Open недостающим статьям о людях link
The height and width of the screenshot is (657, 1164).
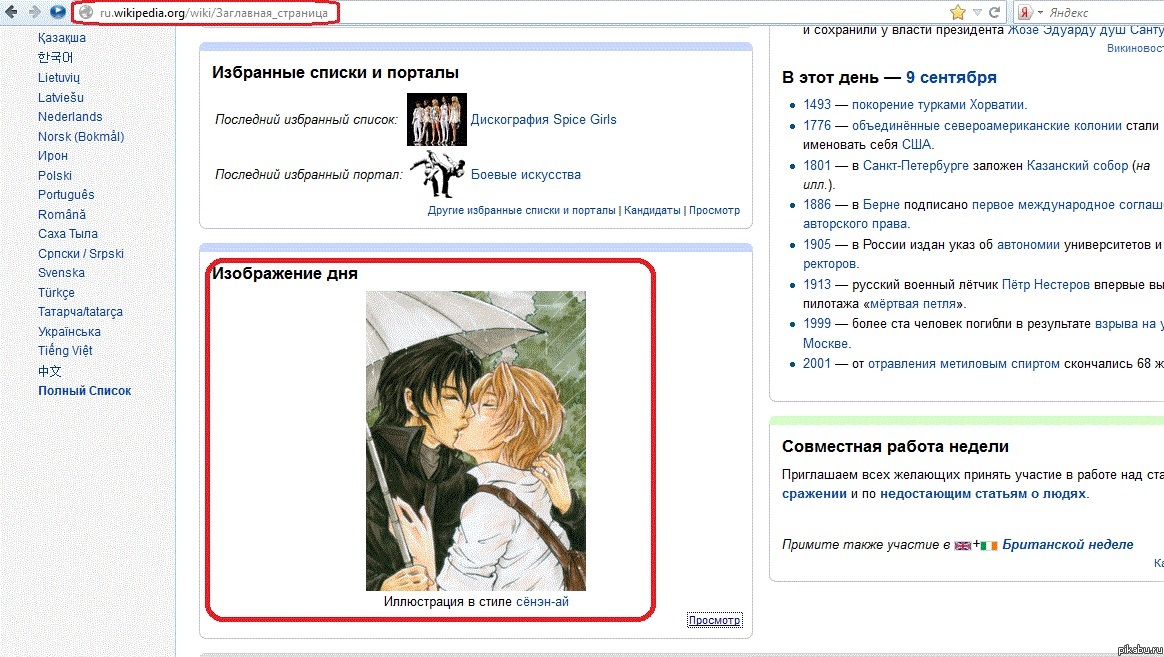click(983, 494)
